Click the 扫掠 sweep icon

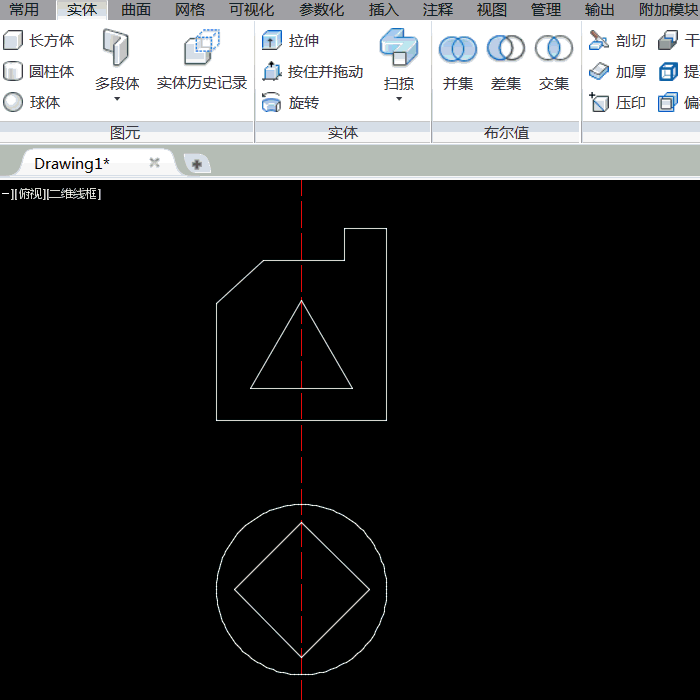coord(399,47)
